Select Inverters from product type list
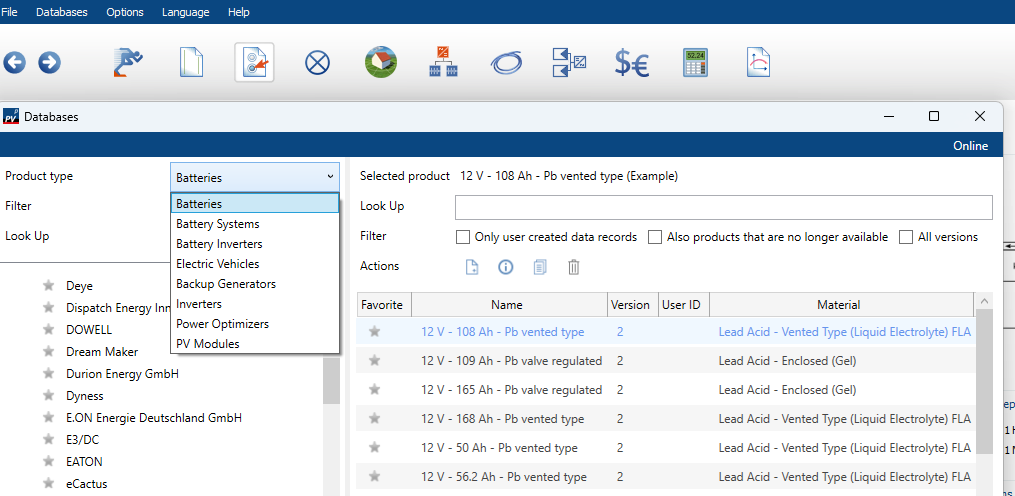This screenshot has height=496, width=1015. pyautogui.click(x=199, y=304)
